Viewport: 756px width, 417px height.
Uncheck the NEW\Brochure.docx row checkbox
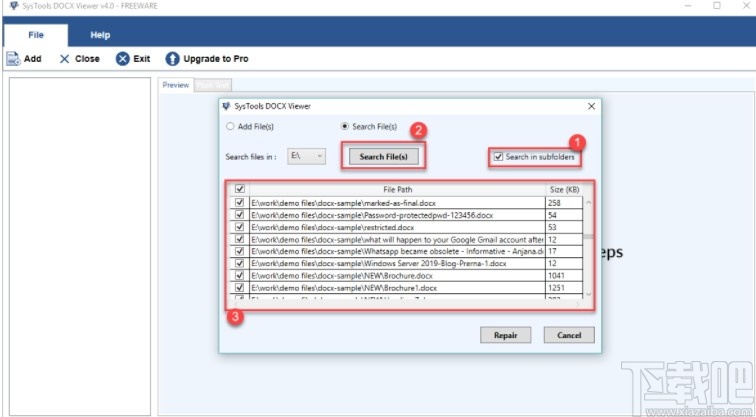pos(239,275)
